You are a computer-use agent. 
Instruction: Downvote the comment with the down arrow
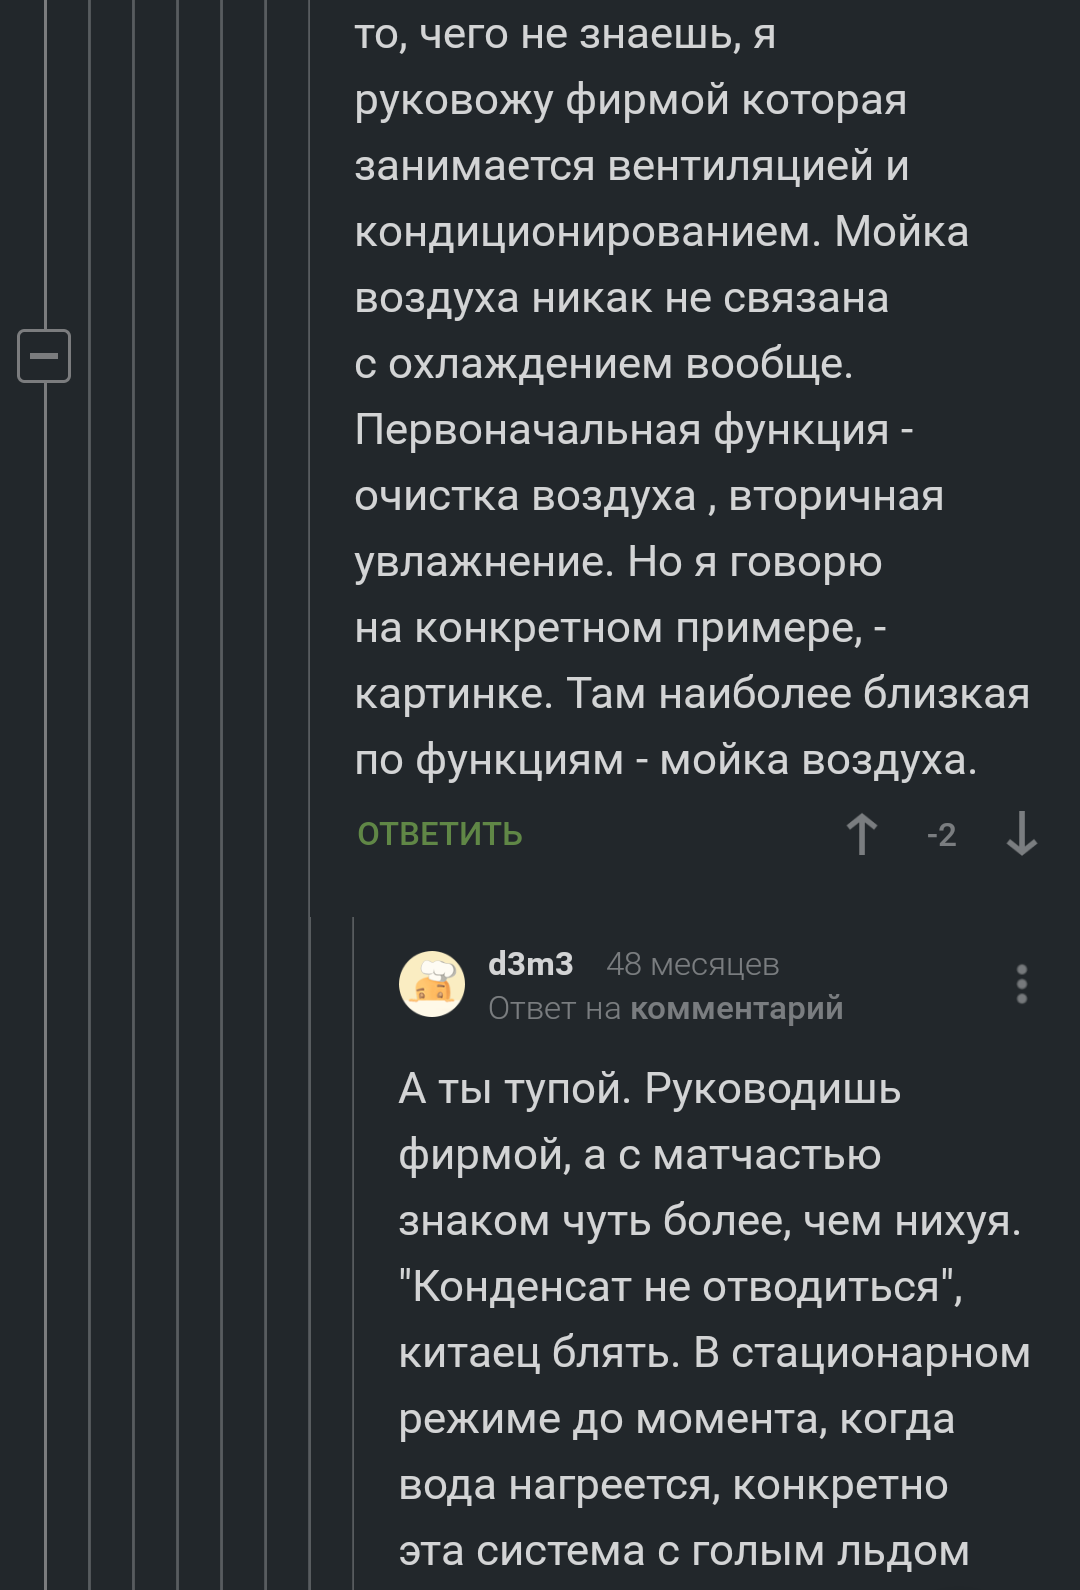point(1021,834)
